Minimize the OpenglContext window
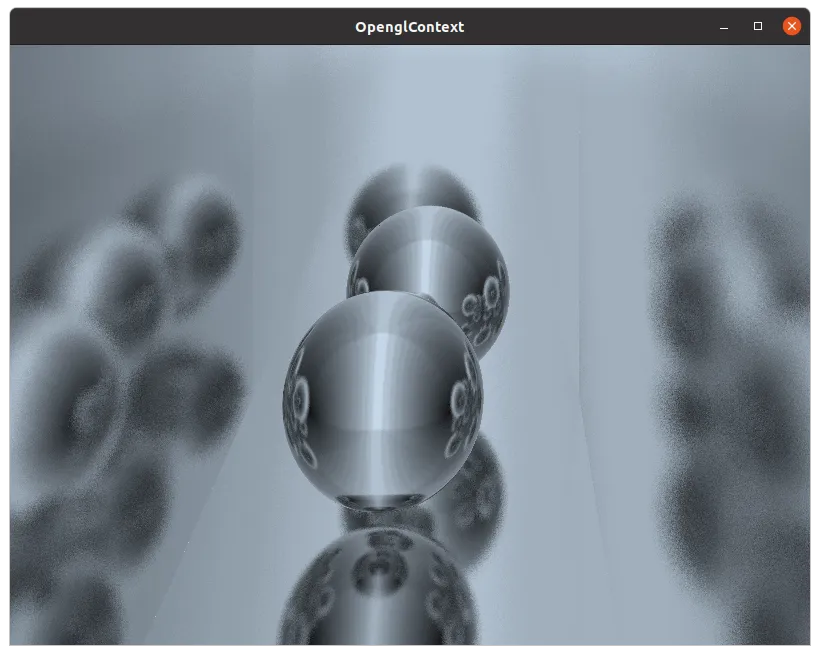 click(x=724, y=27)
